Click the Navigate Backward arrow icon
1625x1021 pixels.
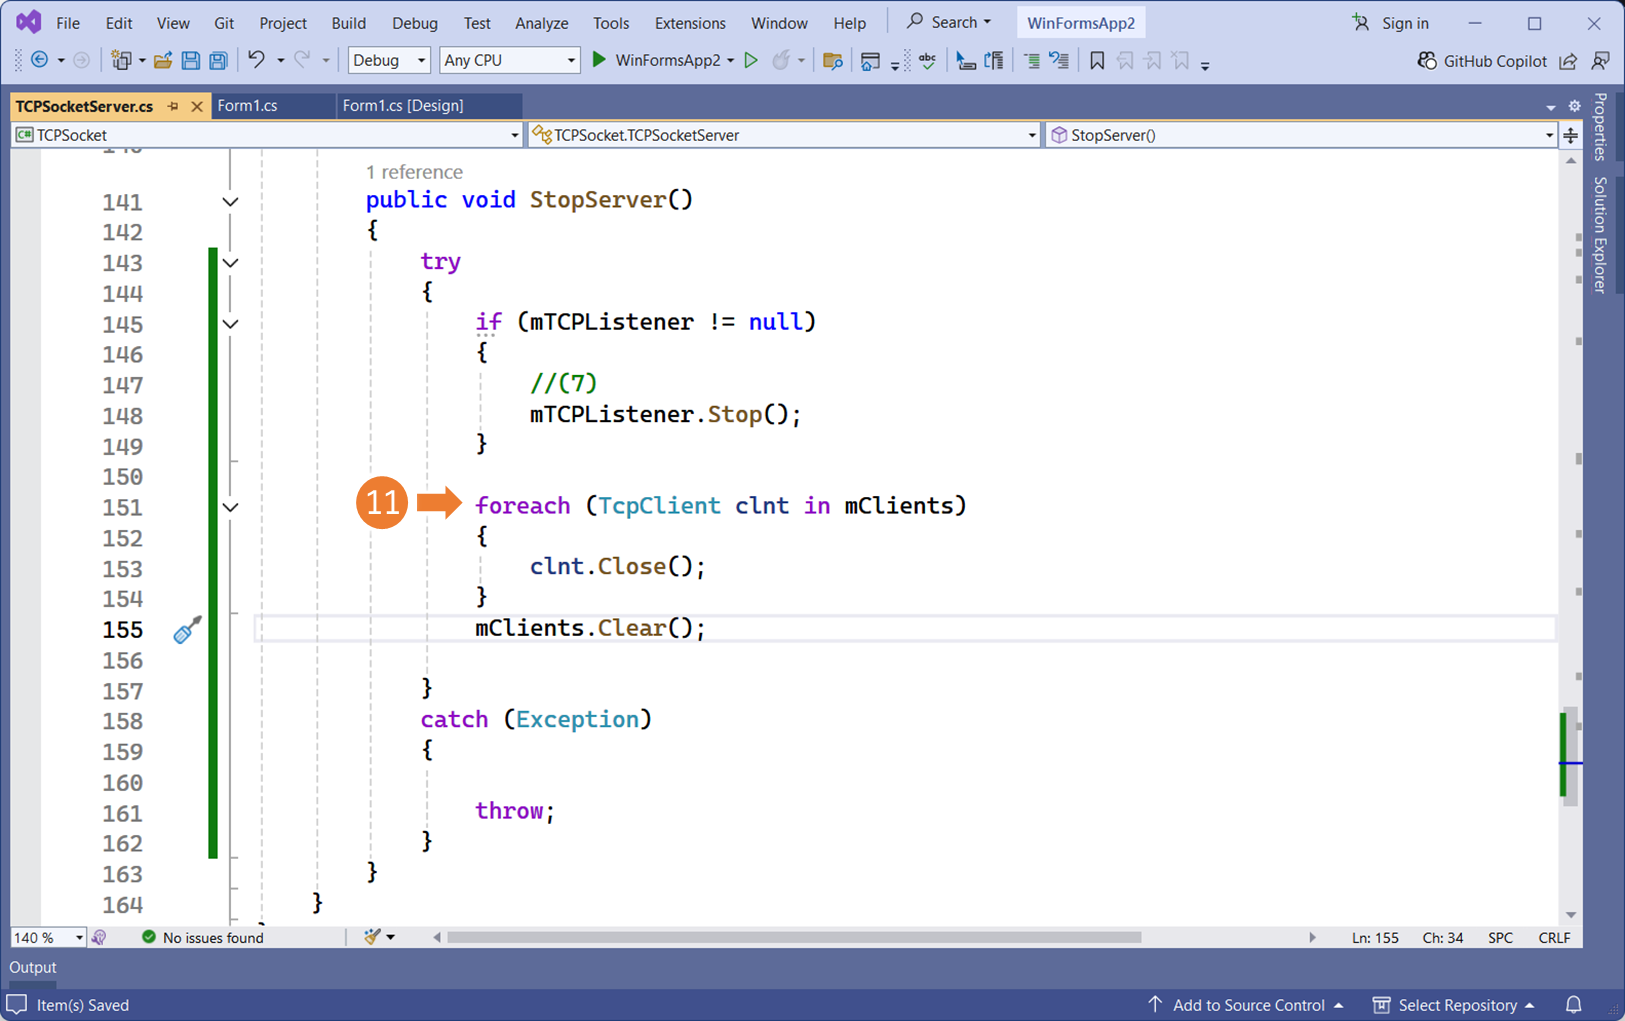pyautogui.click(x=40, y=60)
